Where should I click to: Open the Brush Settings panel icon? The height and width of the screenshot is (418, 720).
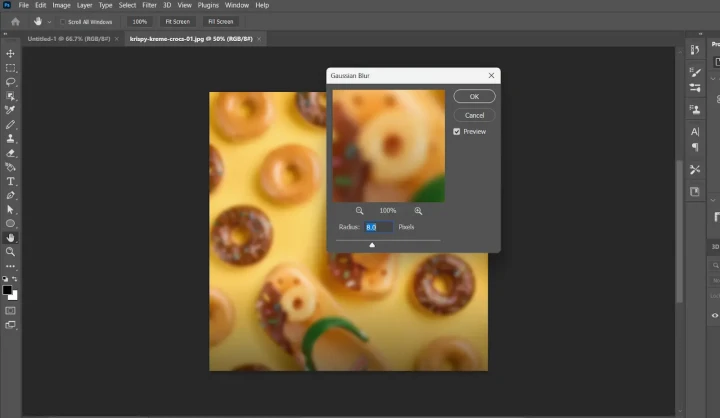(695, 87)
